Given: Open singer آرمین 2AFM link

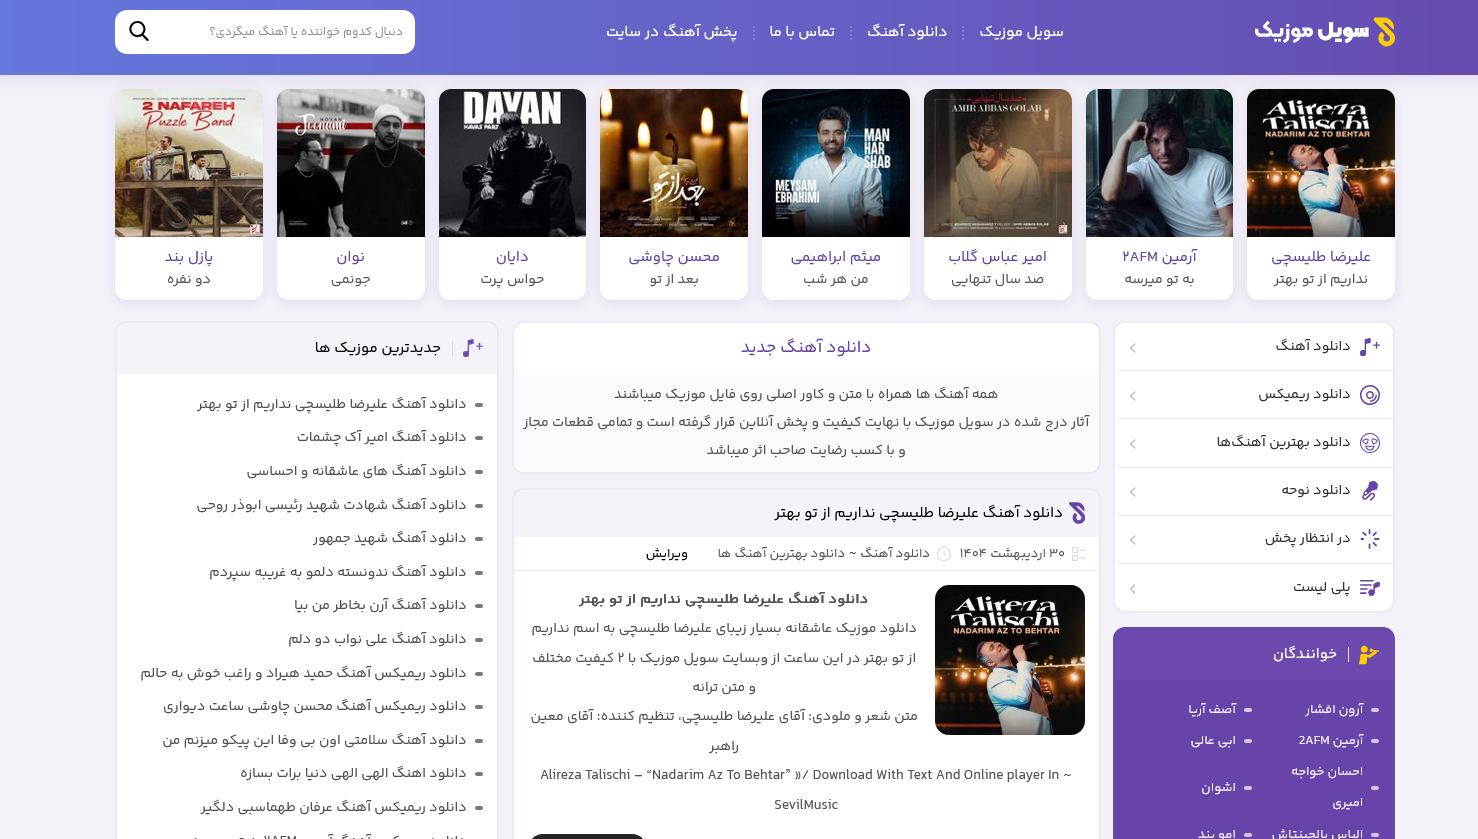Looking at the screenshot, I should click(x=1331, y=740).
